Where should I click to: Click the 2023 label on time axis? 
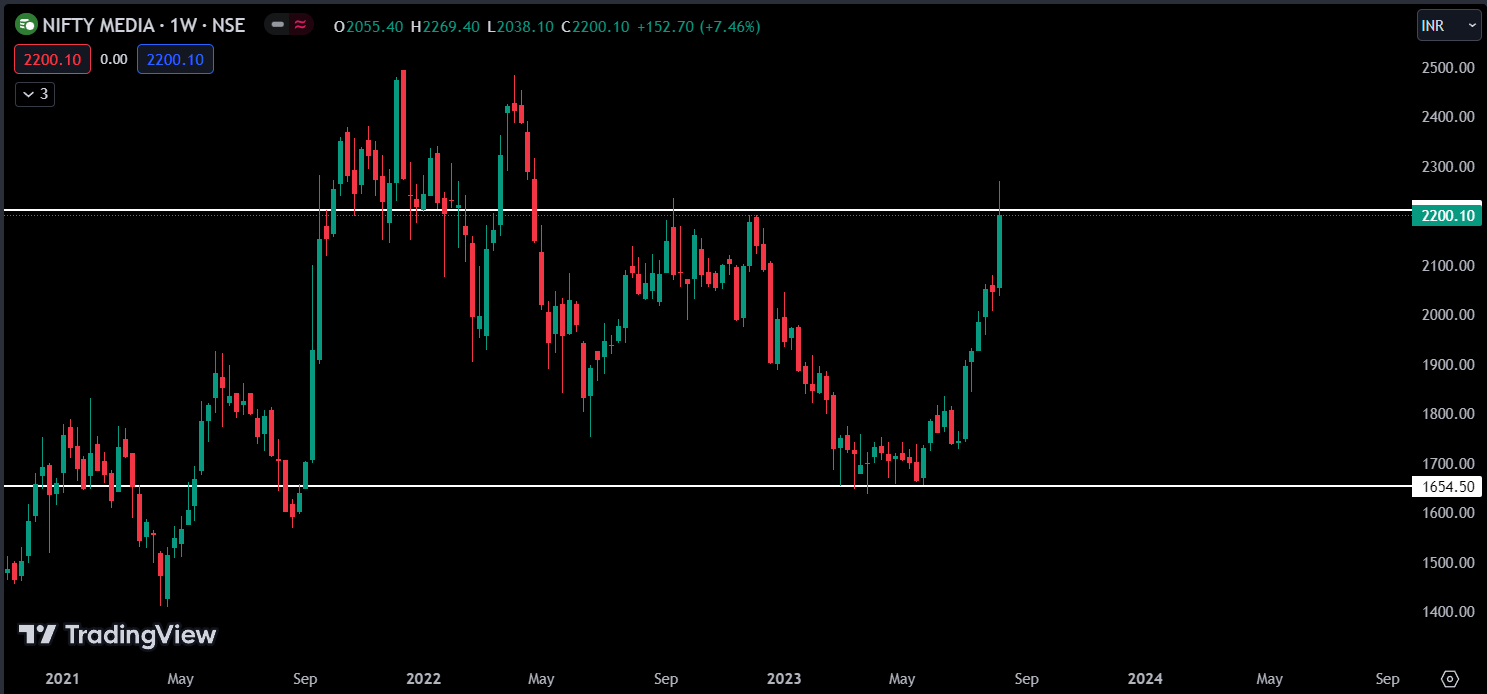point(783,679)
